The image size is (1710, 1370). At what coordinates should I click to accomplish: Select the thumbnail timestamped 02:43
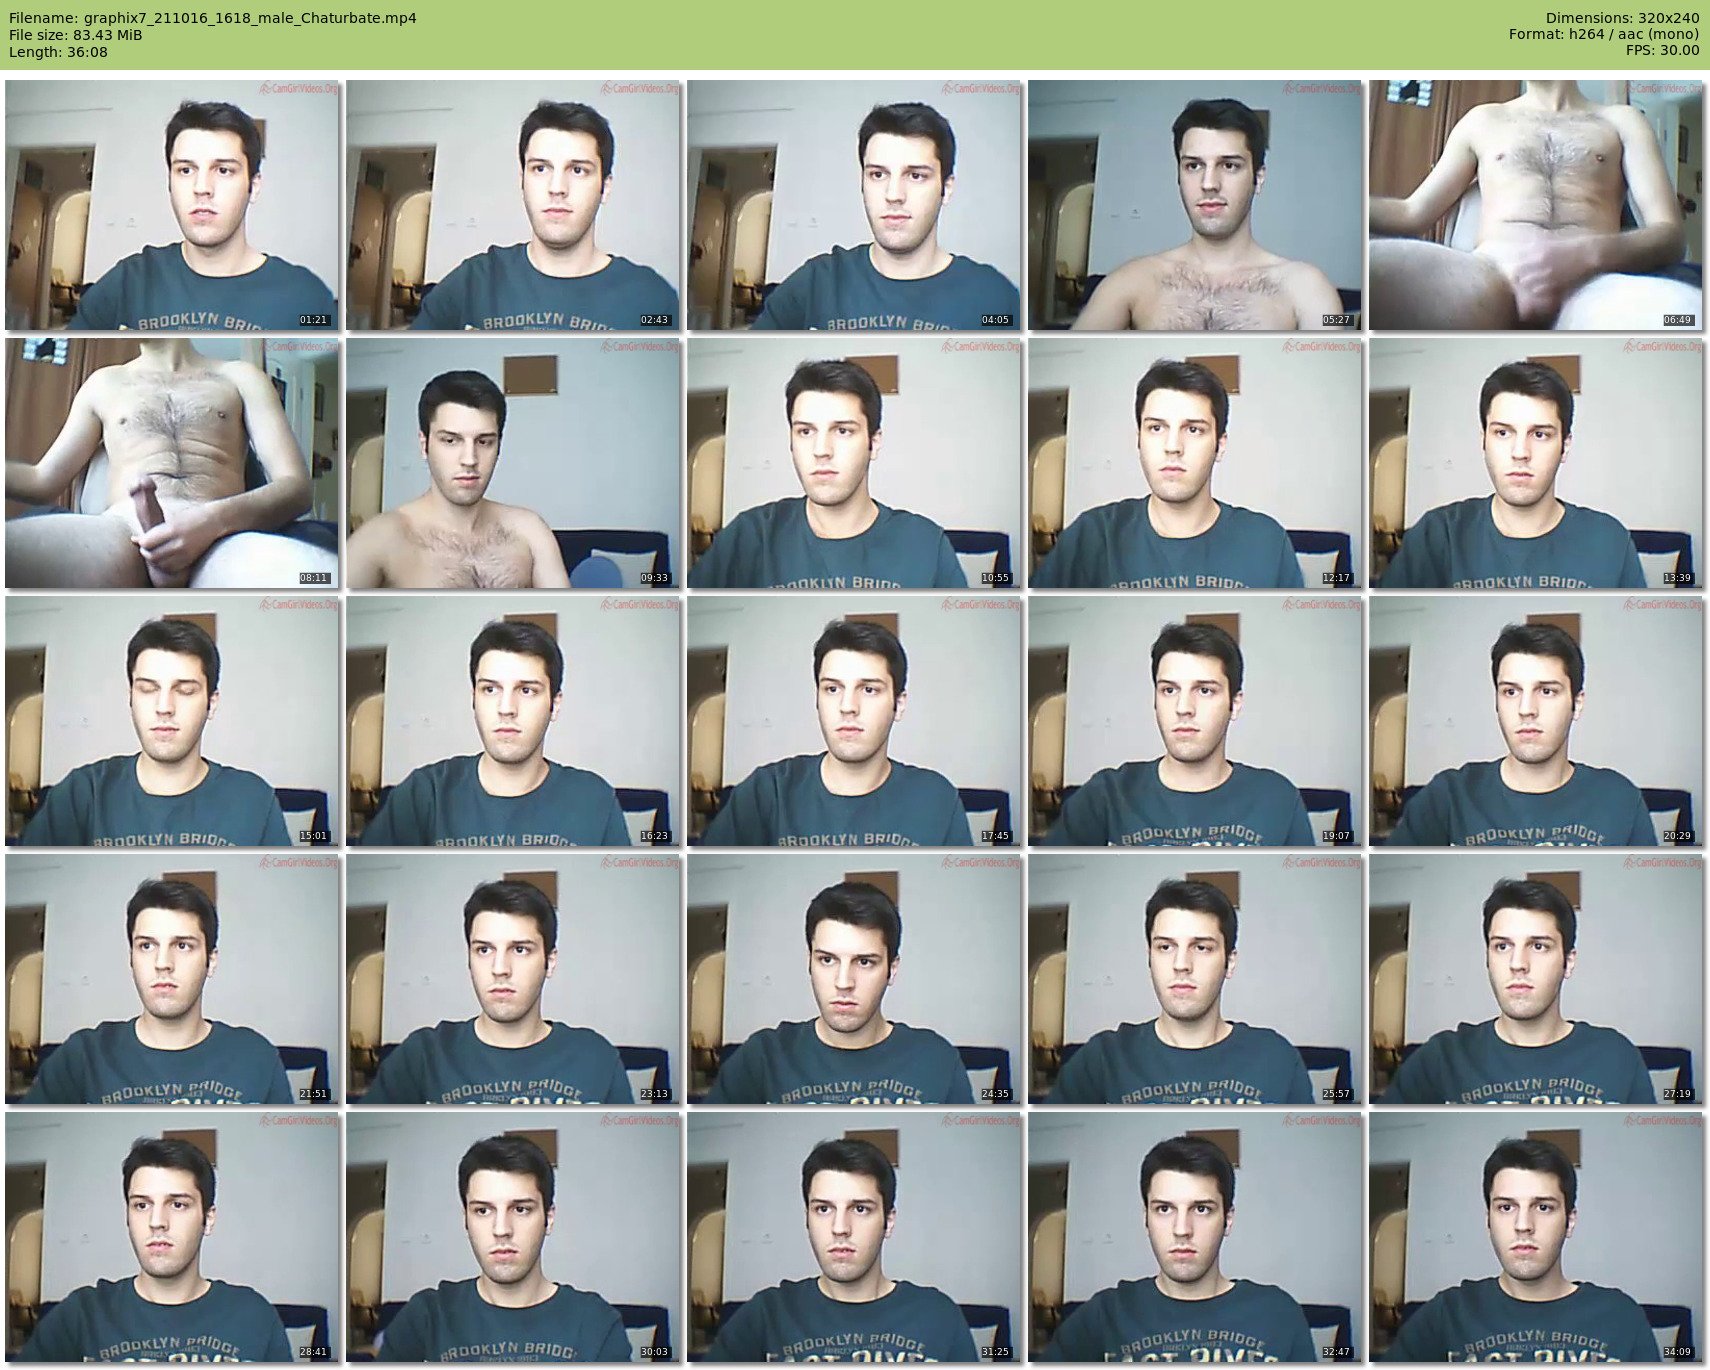[513, 205]
